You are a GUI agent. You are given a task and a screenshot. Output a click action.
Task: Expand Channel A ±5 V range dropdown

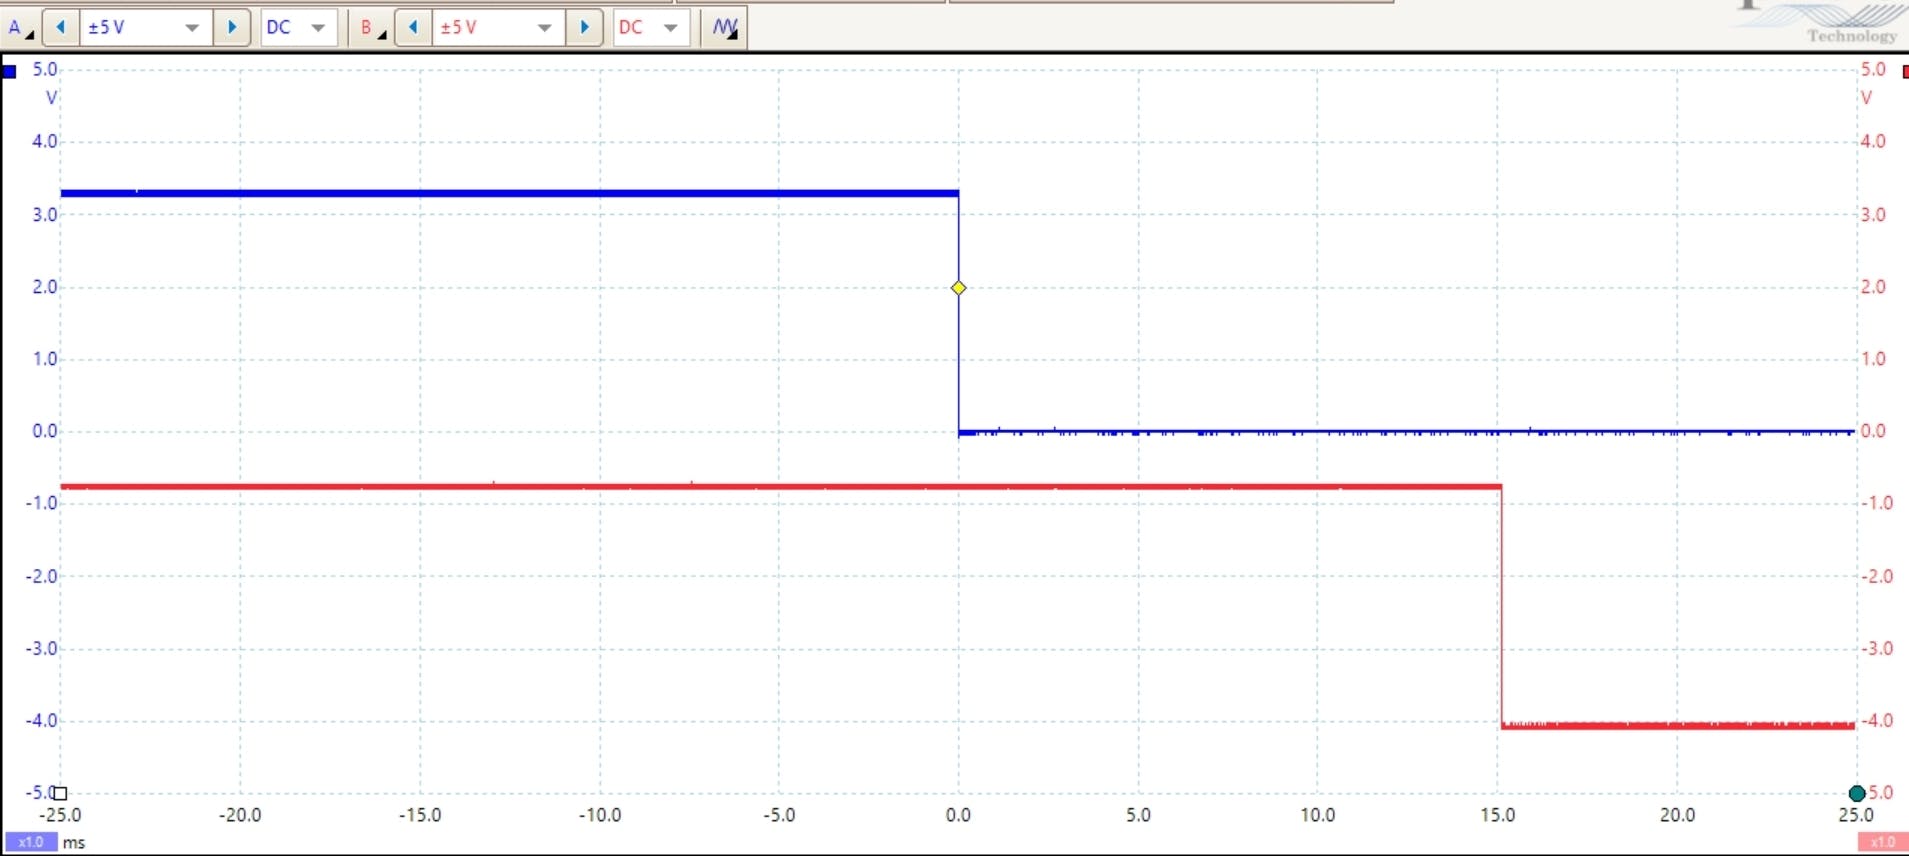(x=191, y=28)
